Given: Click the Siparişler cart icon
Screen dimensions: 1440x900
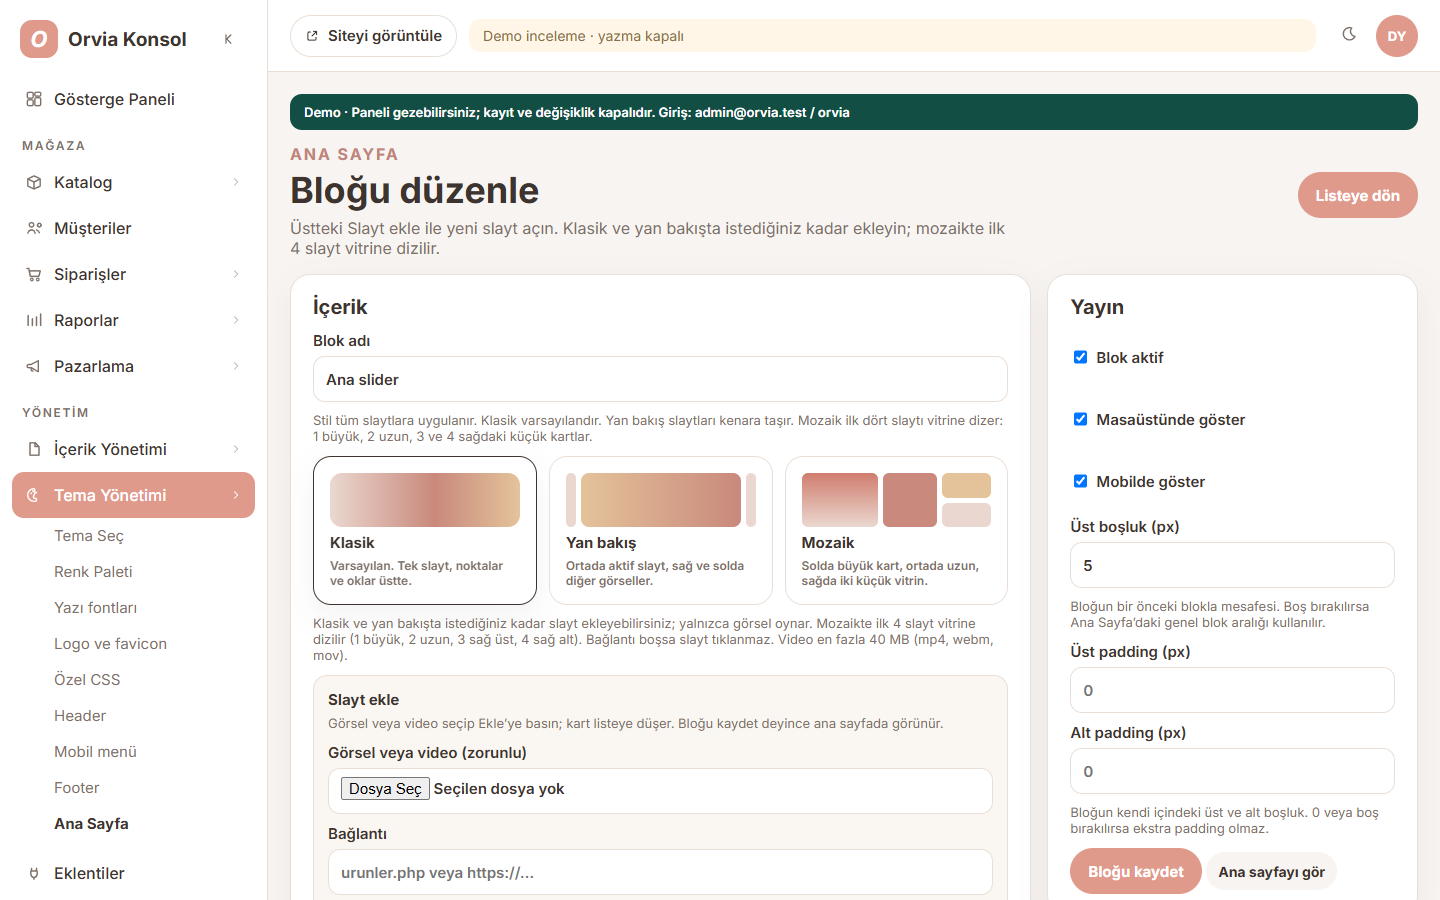Looking at the screenshot, I should click(34, 274).
